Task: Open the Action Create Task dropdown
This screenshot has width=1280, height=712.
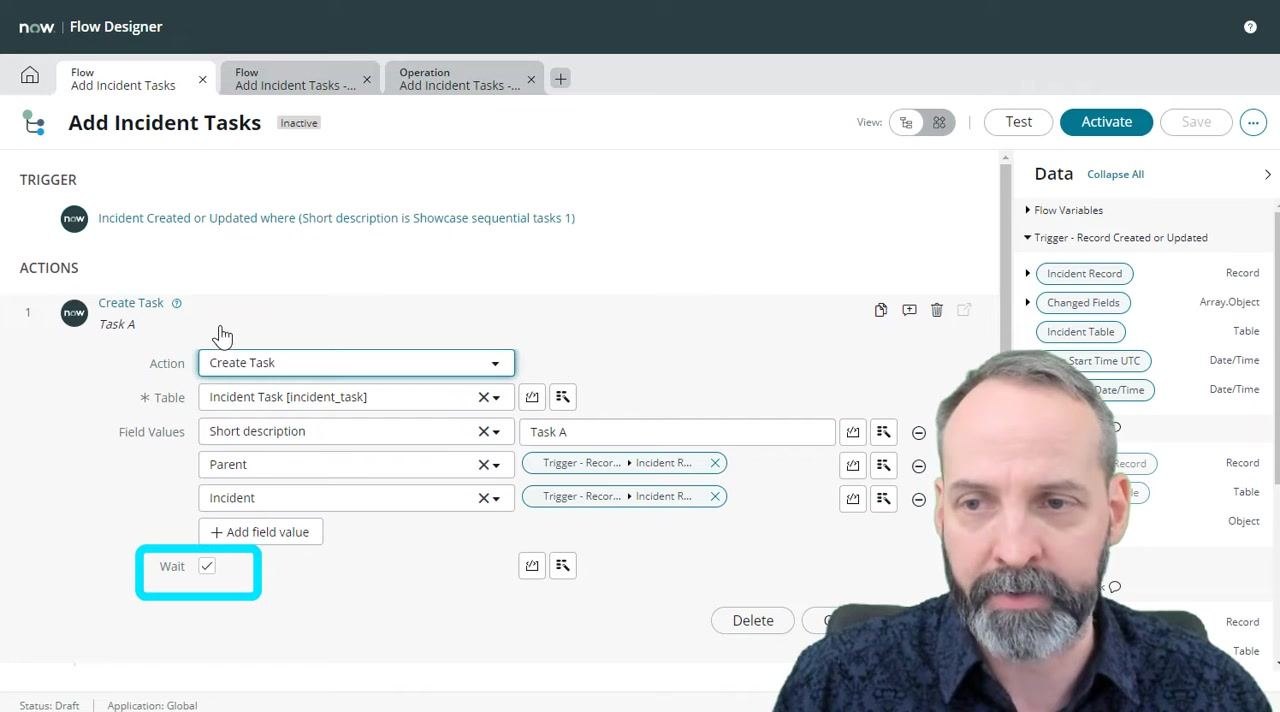Action: (x=356, y=363)
